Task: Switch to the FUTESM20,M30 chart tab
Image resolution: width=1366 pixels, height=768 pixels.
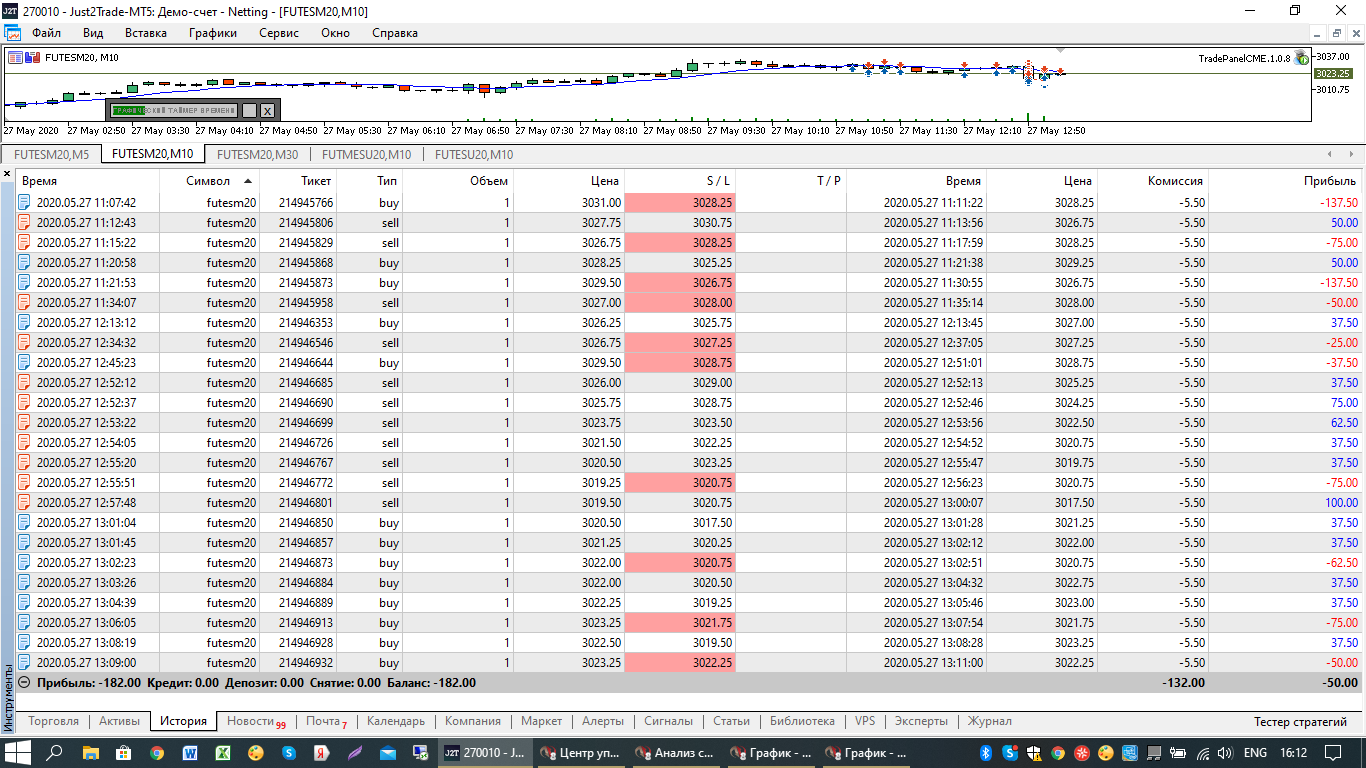Action: point(257,154)
